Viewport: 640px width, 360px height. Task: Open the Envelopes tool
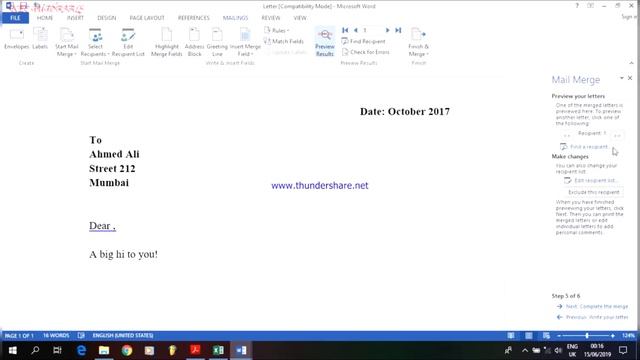[17, 39]
